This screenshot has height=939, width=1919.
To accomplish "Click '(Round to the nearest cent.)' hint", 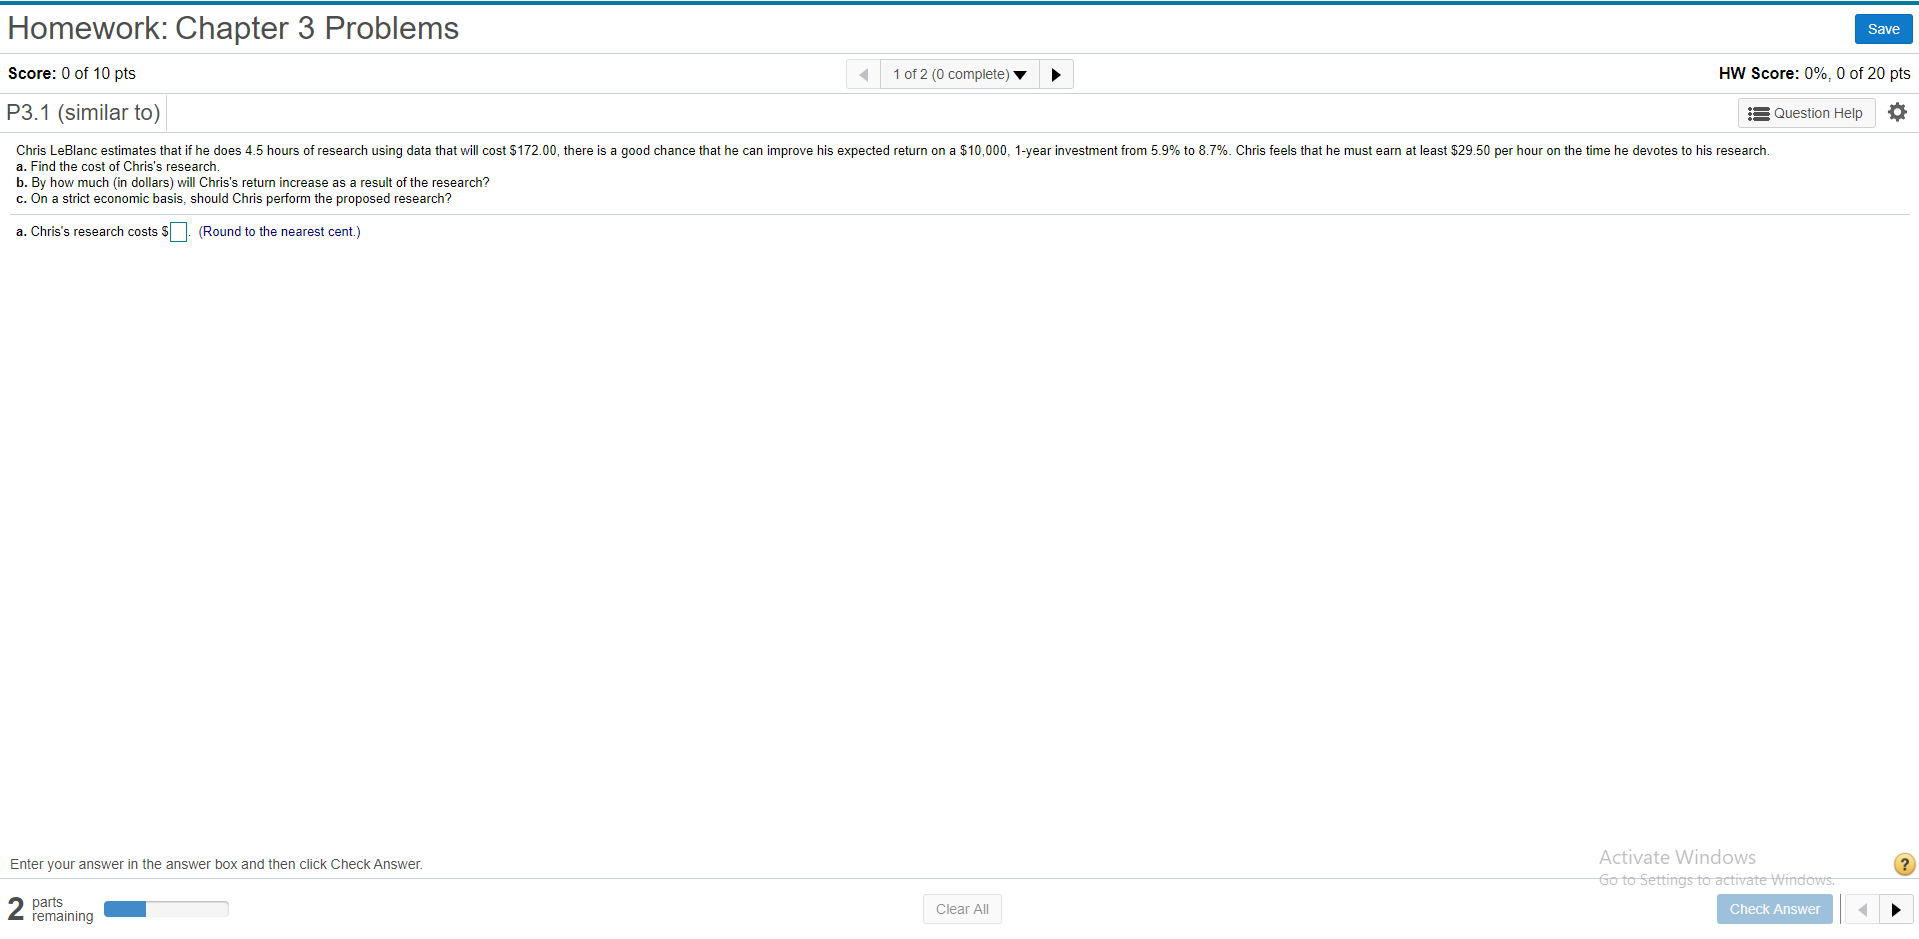I will (279, 232).
